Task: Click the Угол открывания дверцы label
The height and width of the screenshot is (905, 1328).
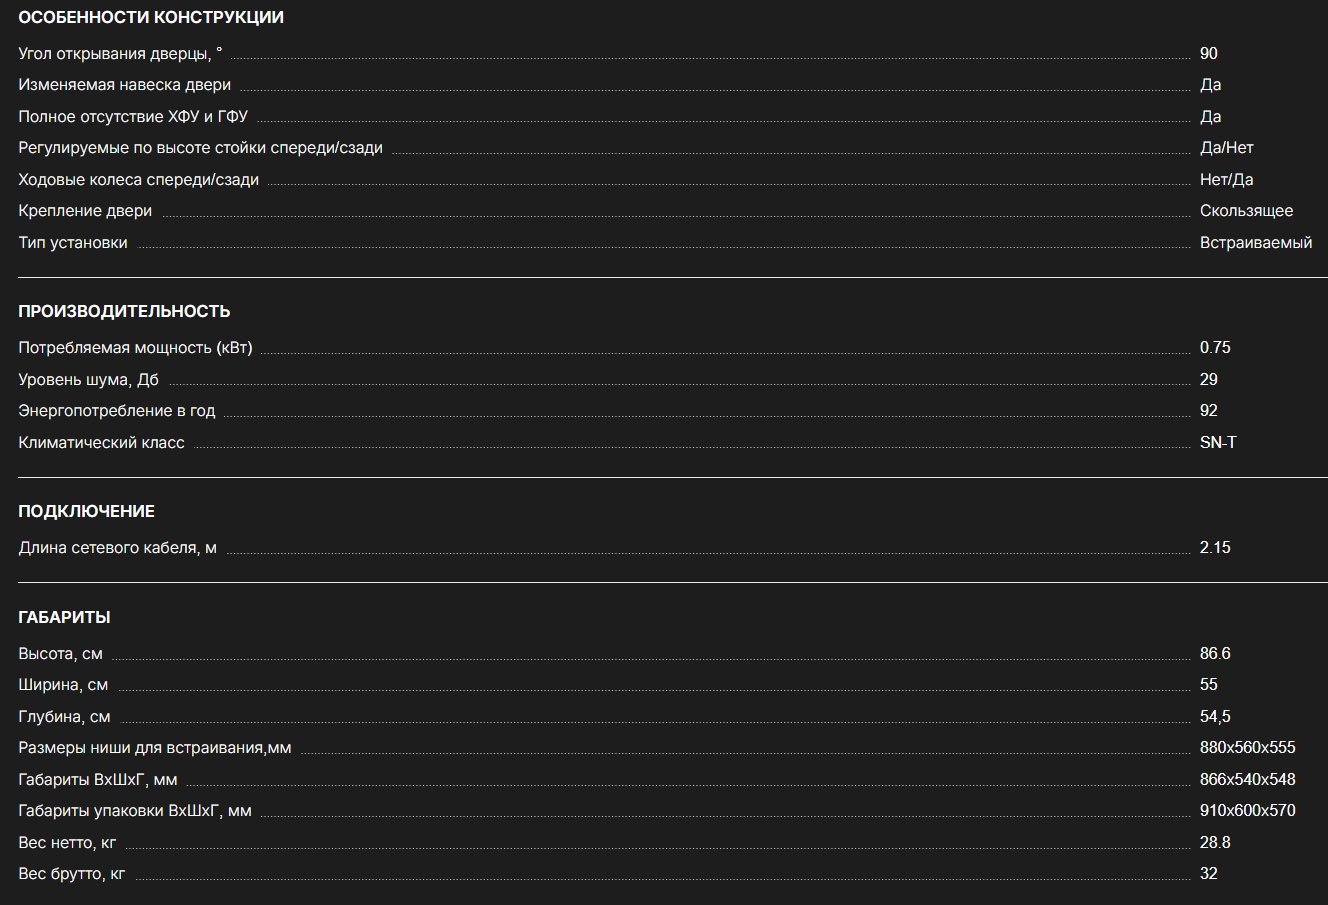Action: click(x=120, y=53)
